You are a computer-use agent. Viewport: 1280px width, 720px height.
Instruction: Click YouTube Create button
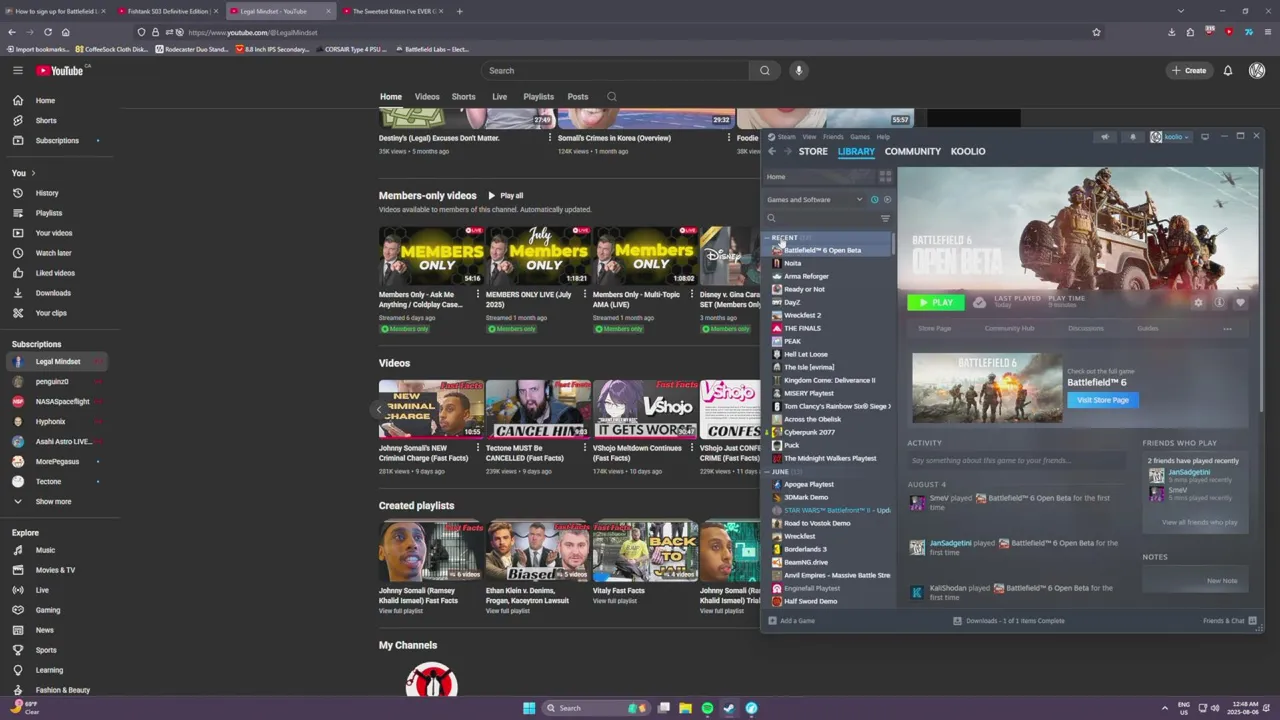(x=1189, y=70)
